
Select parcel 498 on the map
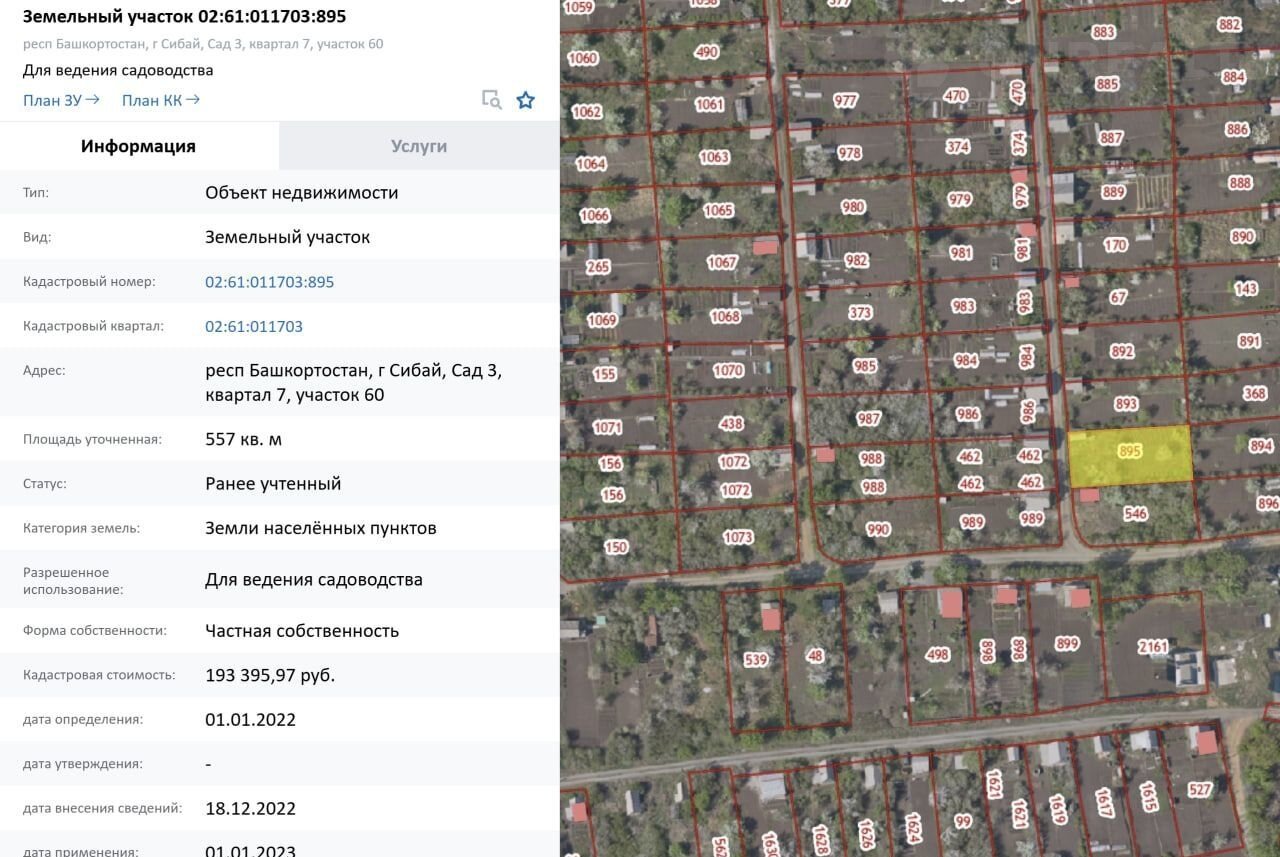(937, 655)
